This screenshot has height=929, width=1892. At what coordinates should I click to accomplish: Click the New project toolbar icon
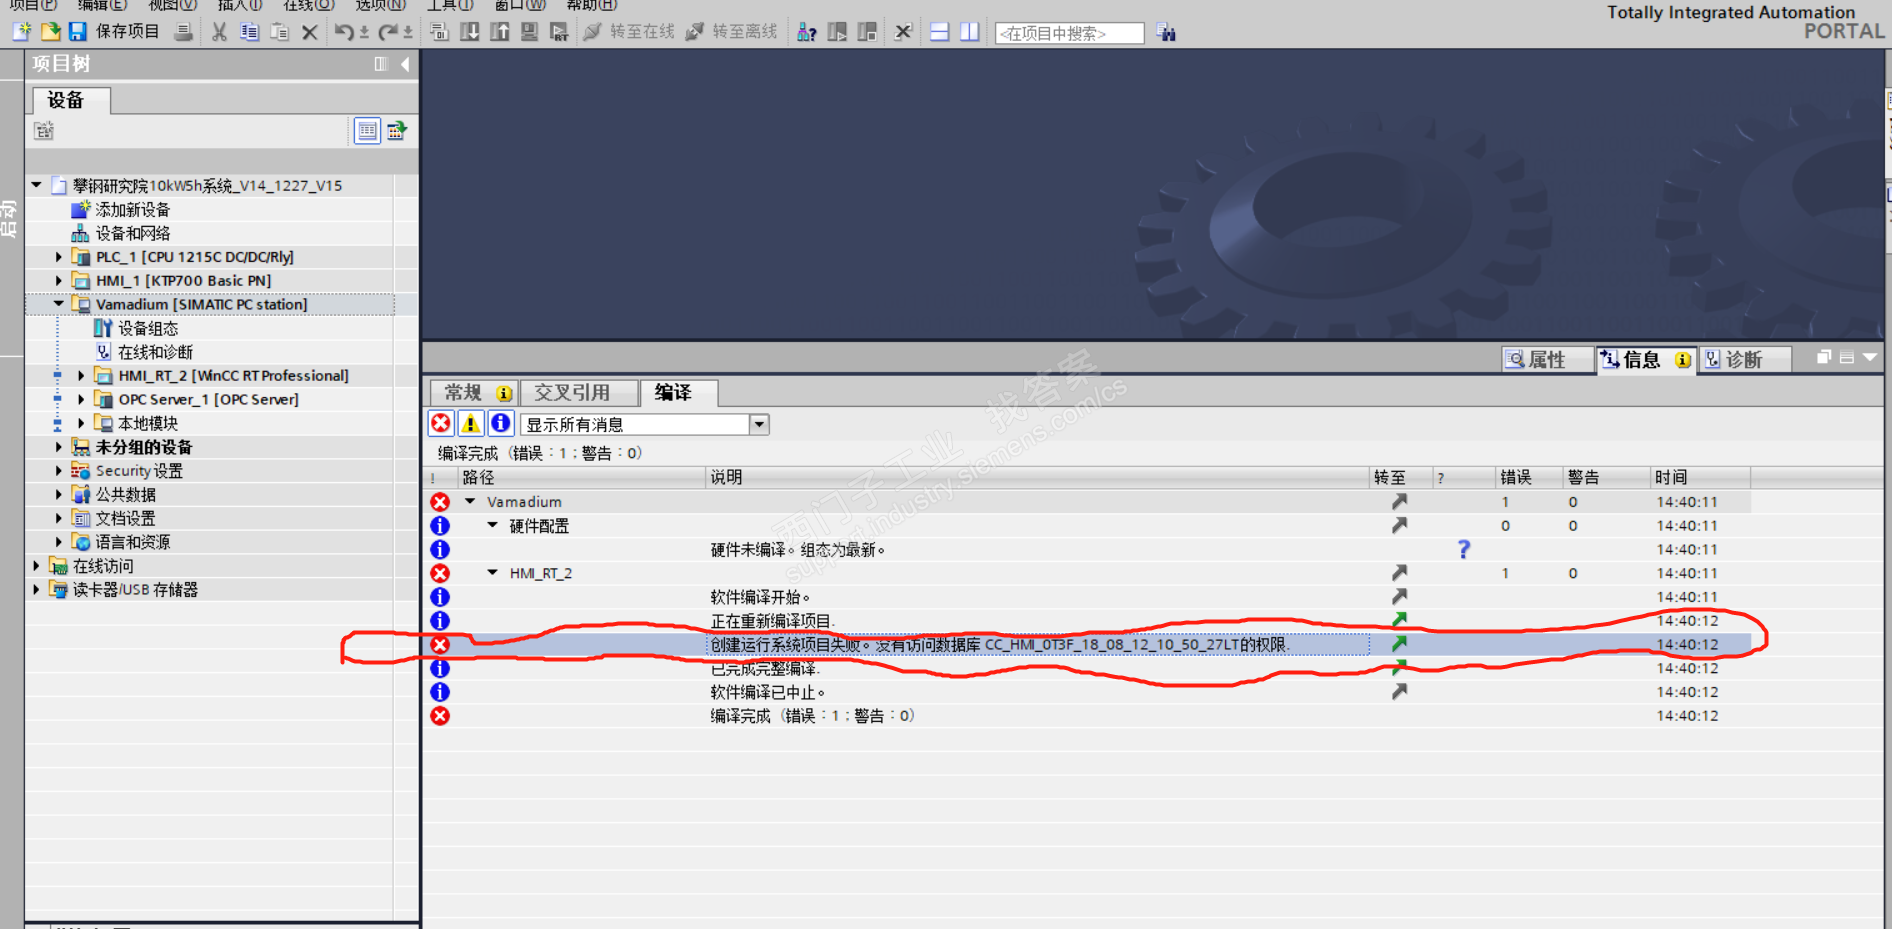[21, 32]
